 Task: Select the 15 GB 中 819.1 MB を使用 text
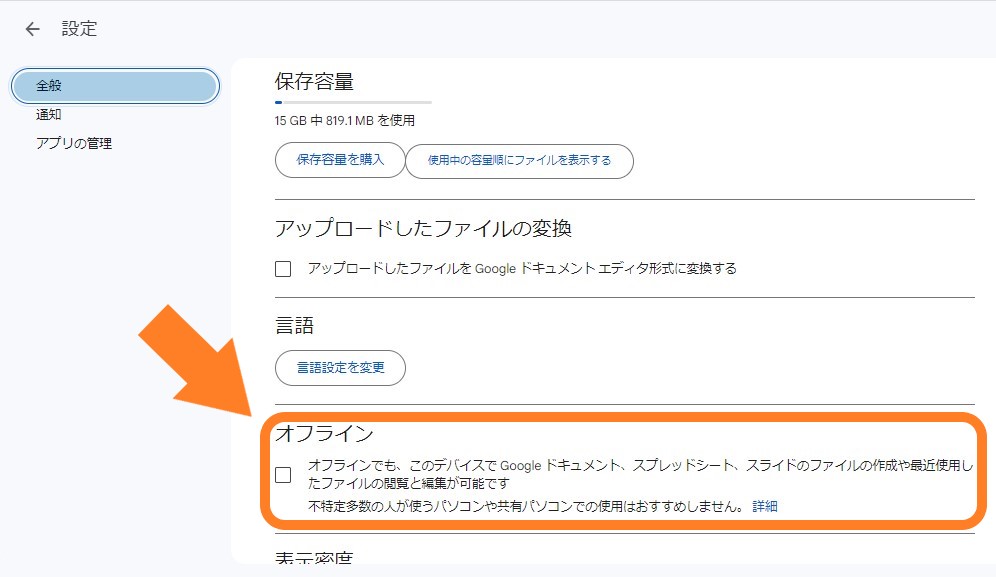click(x=344, y=121)
